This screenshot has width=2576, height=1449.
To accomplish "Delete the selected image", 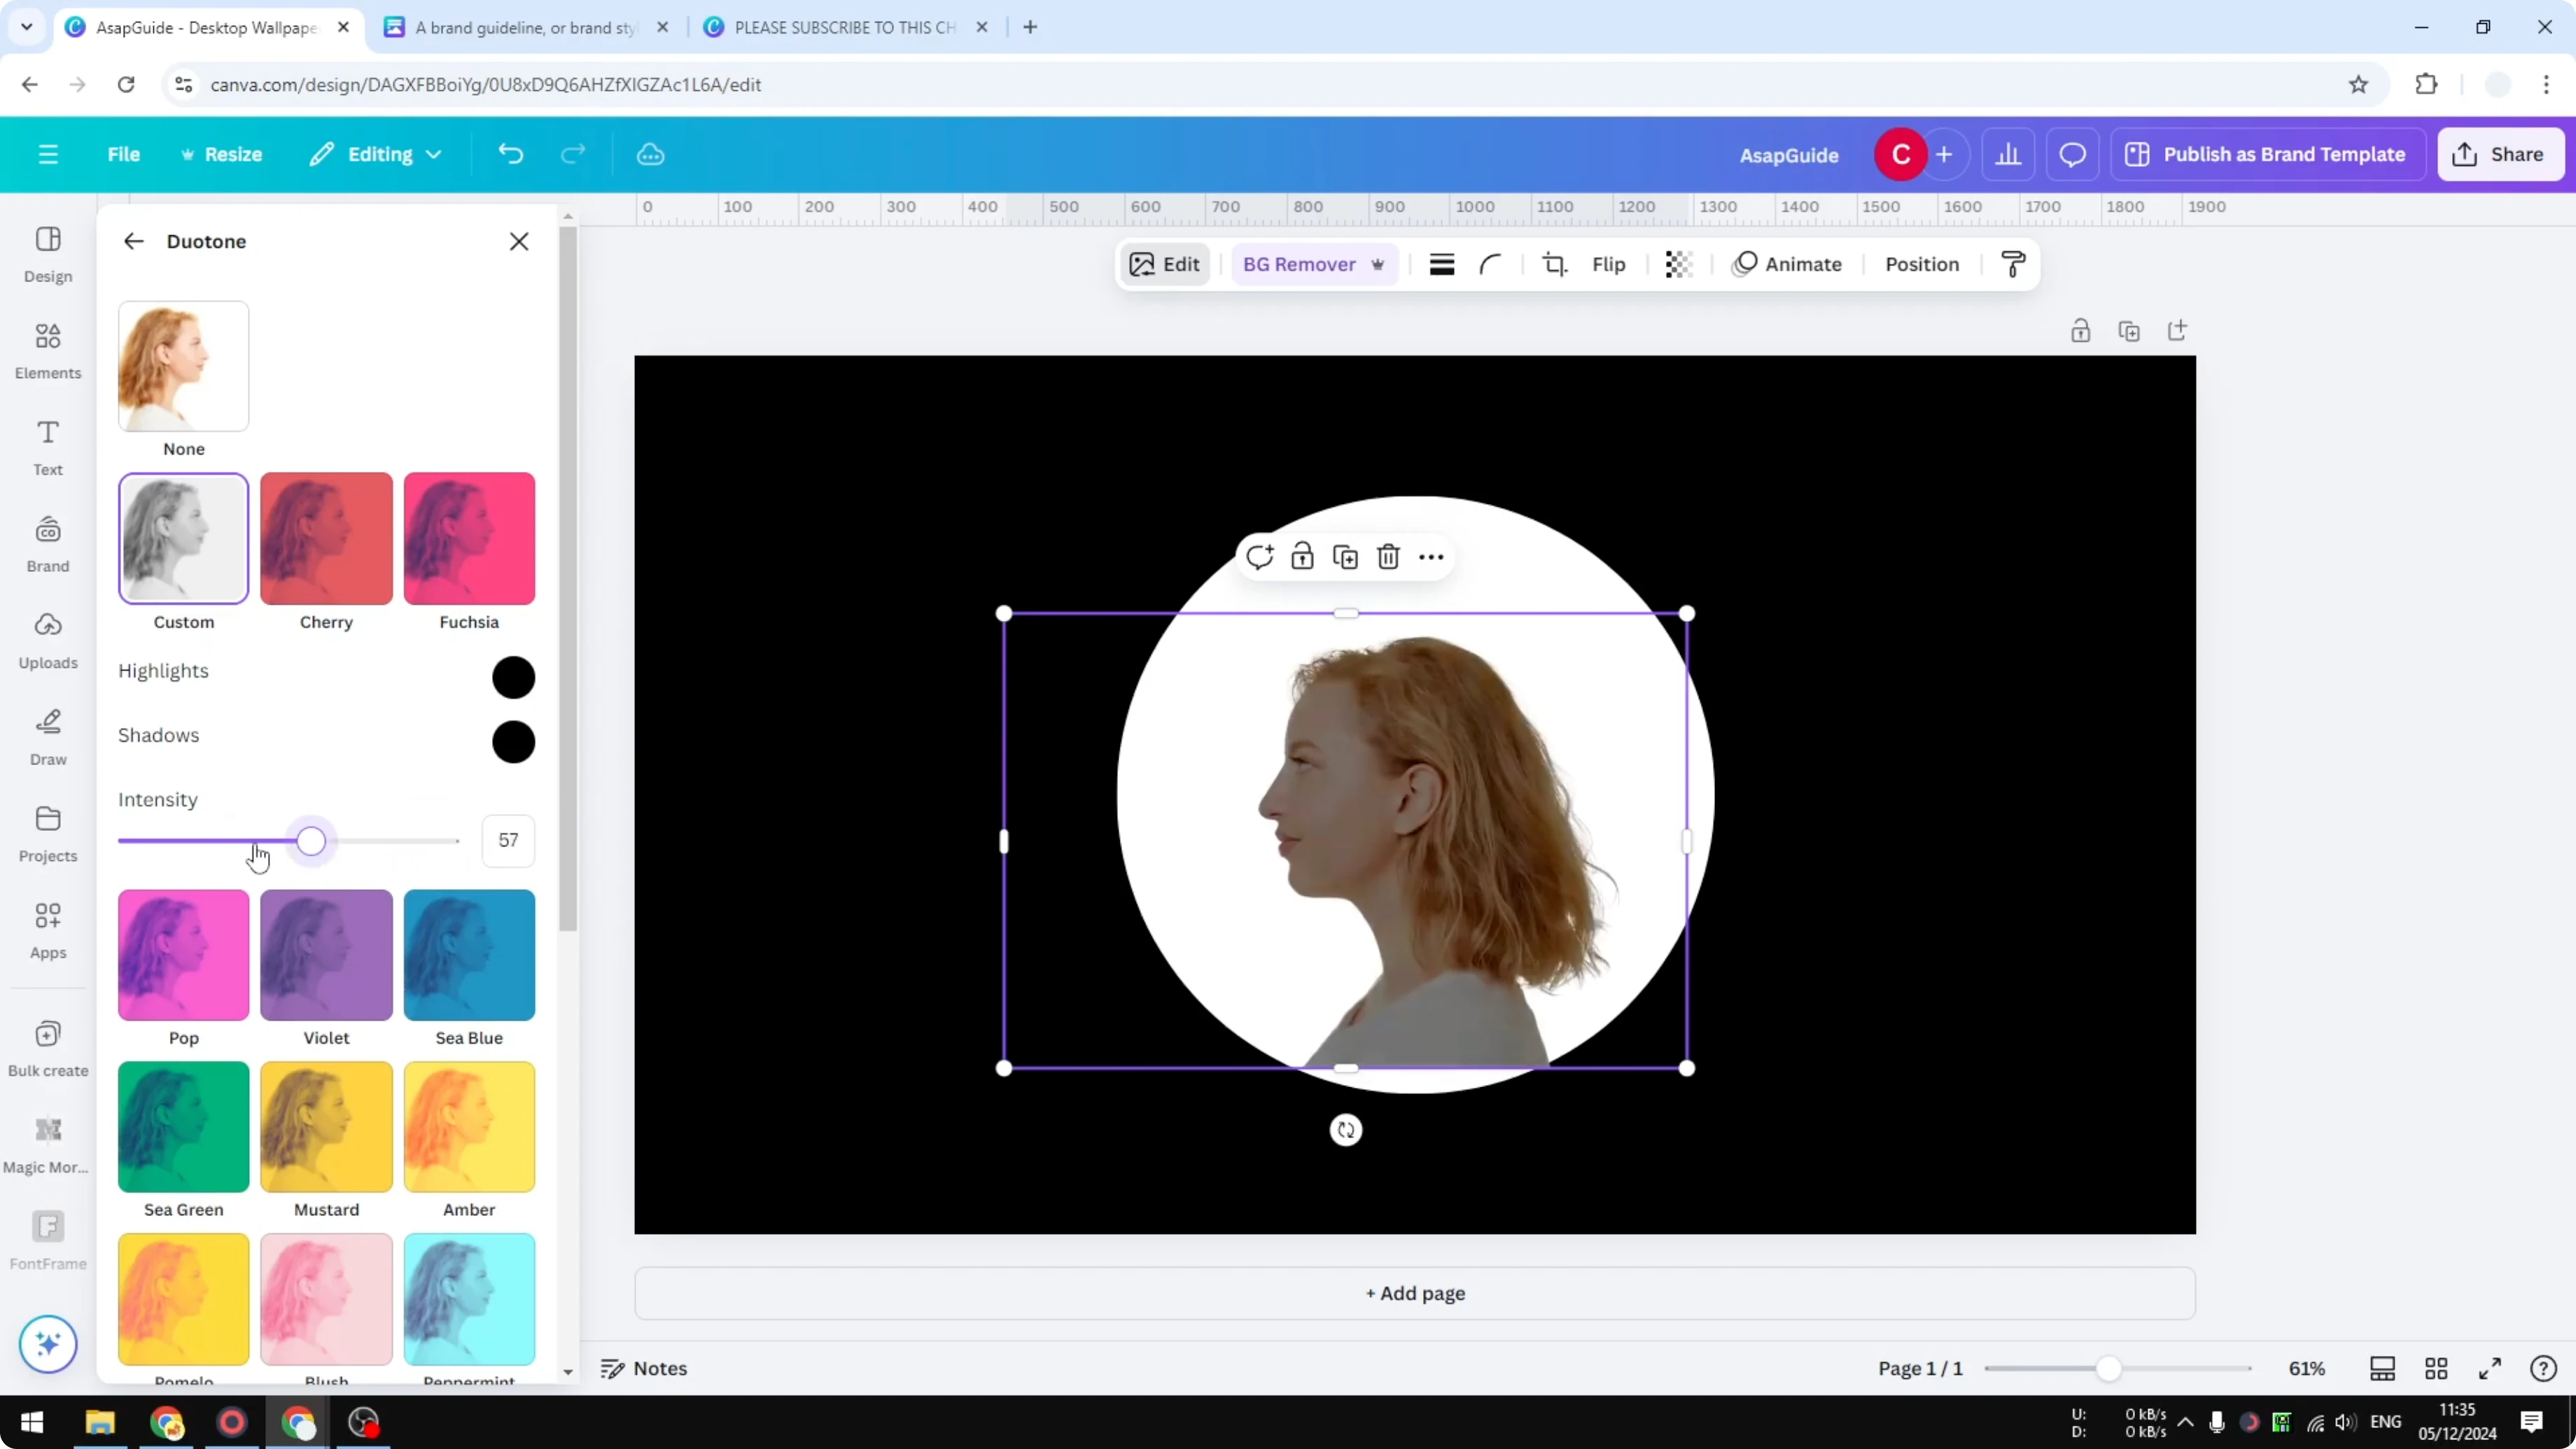I will pyautogui.click(x=1388, y=556).
